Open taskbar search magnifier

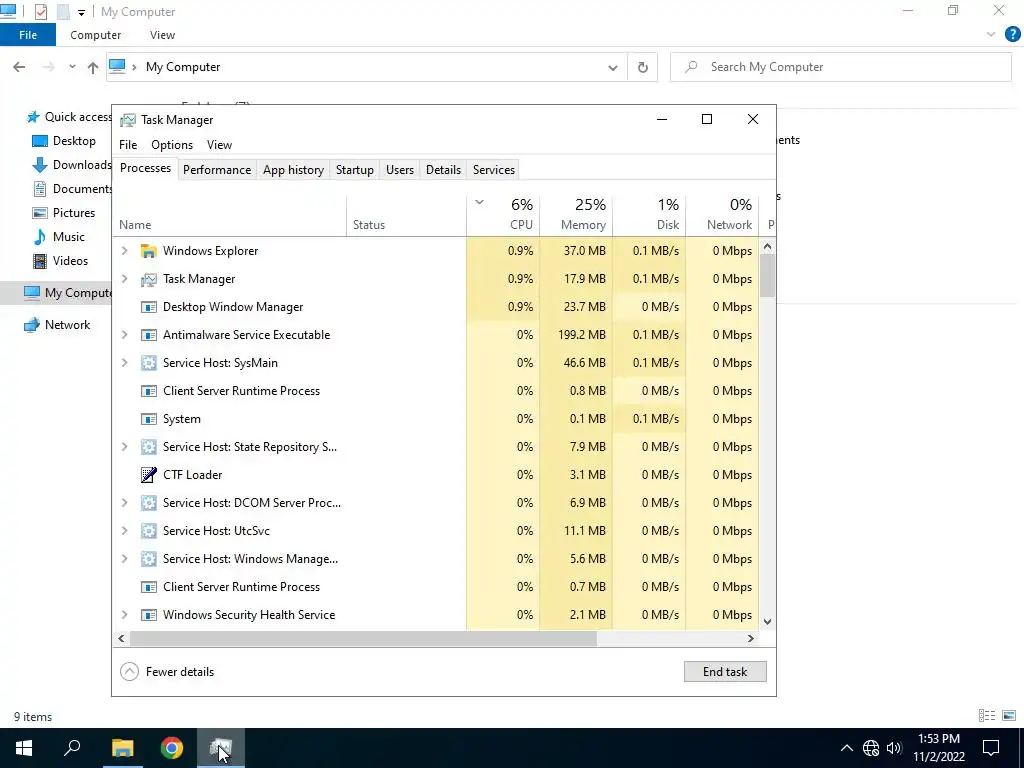coord(72,748)
